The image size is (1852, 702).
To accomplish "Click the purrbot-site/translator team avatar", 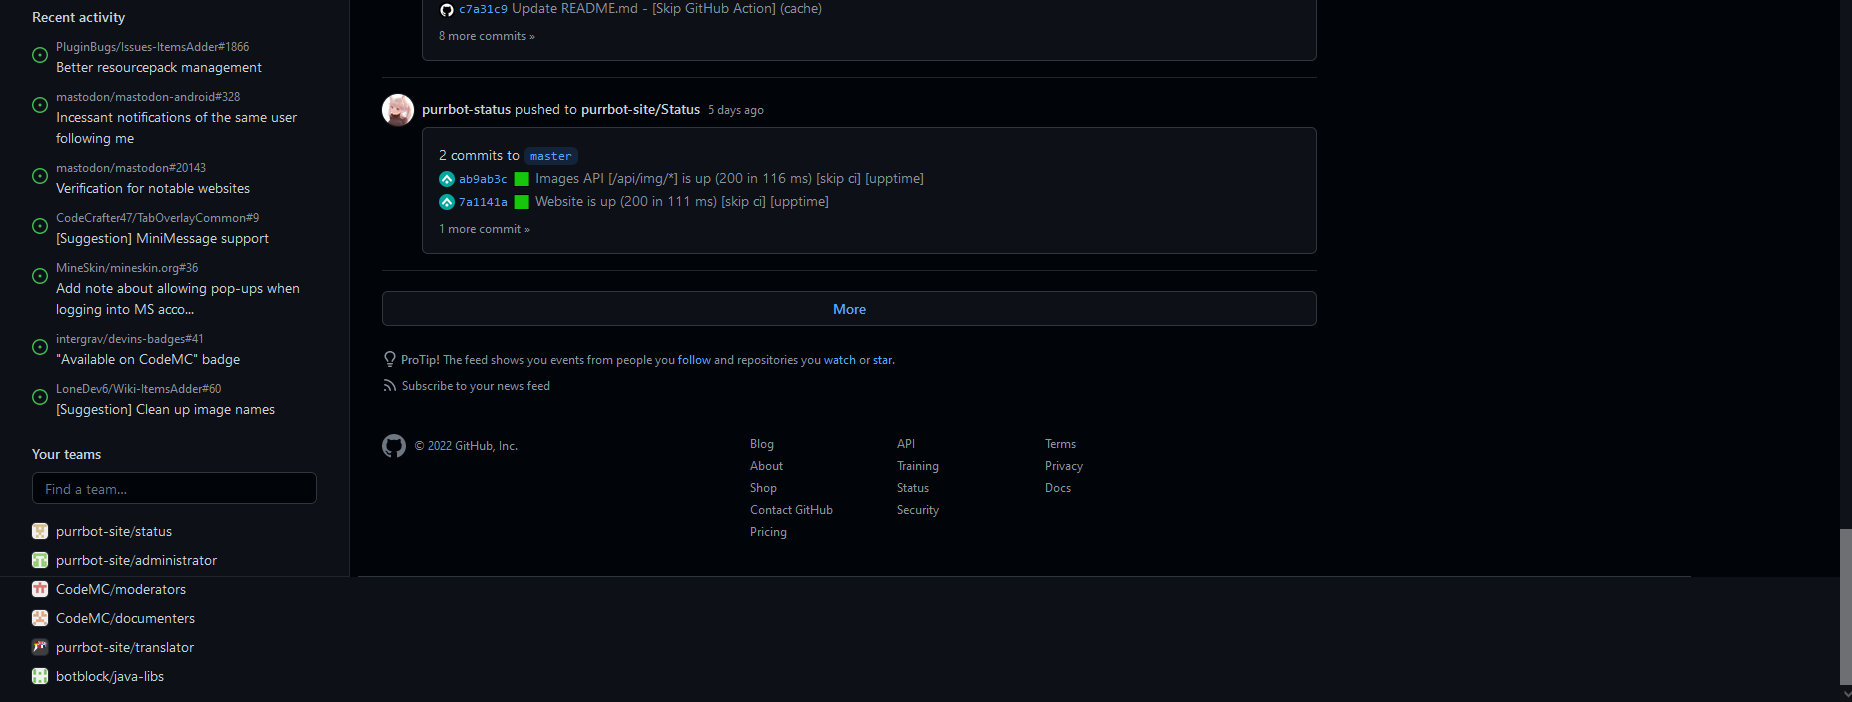I will tap(40, 647).
